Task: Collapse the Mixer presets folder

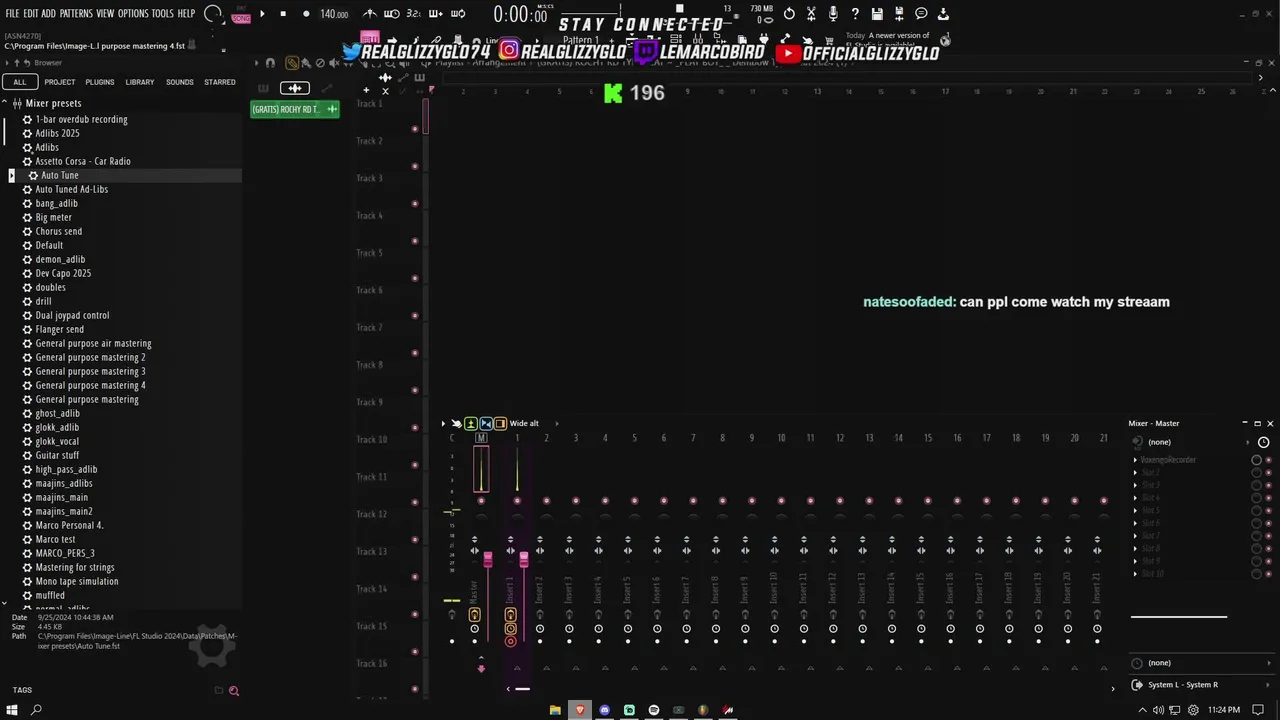Action: [x=4, y=103]
